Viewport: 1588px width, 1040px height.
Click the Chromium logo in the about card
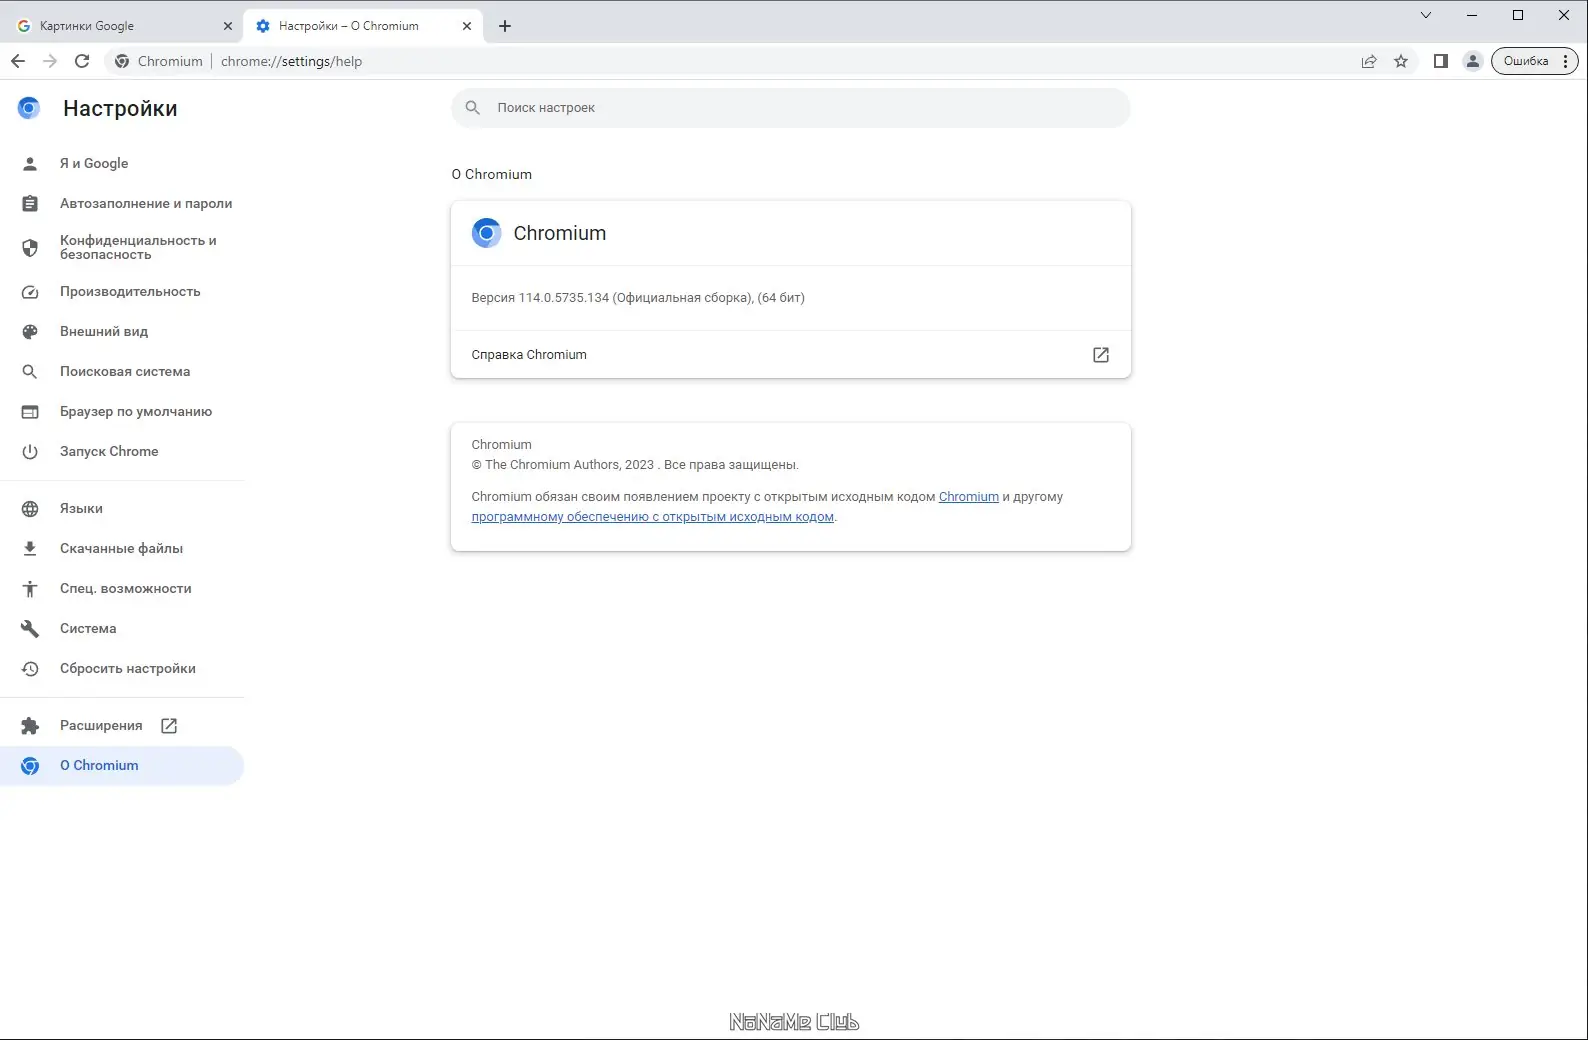[x=486, y=233]
